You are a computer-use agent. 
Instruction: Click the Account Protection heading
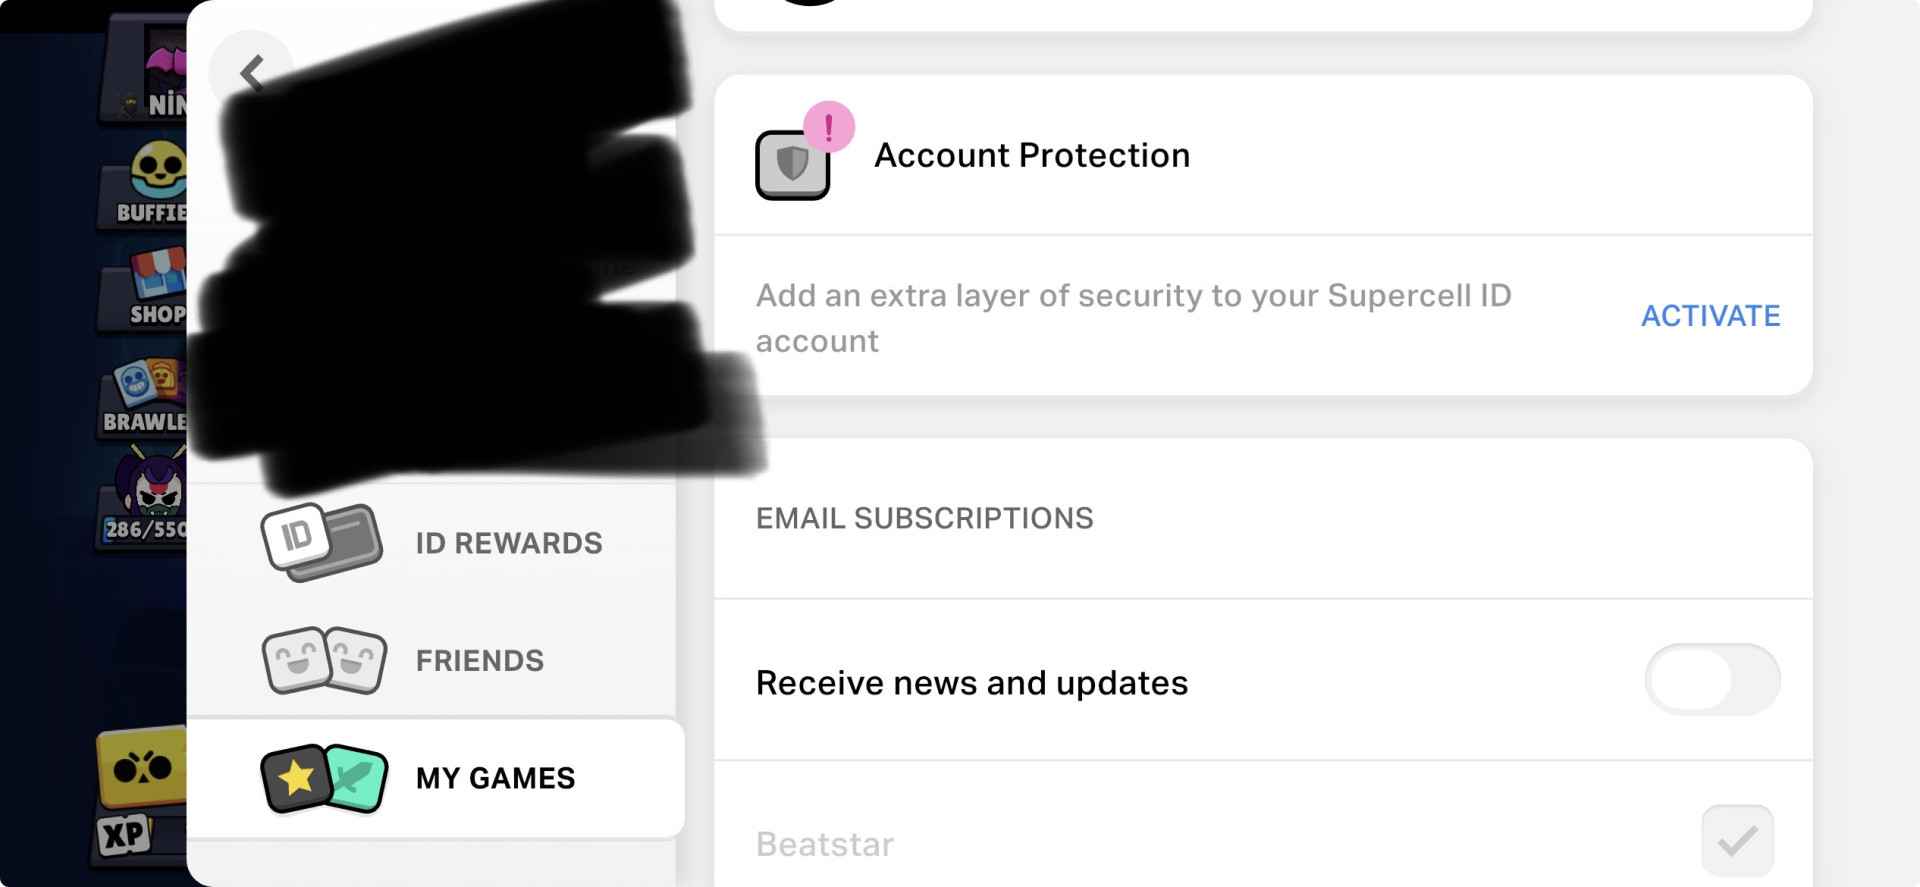click(1032, 156)
